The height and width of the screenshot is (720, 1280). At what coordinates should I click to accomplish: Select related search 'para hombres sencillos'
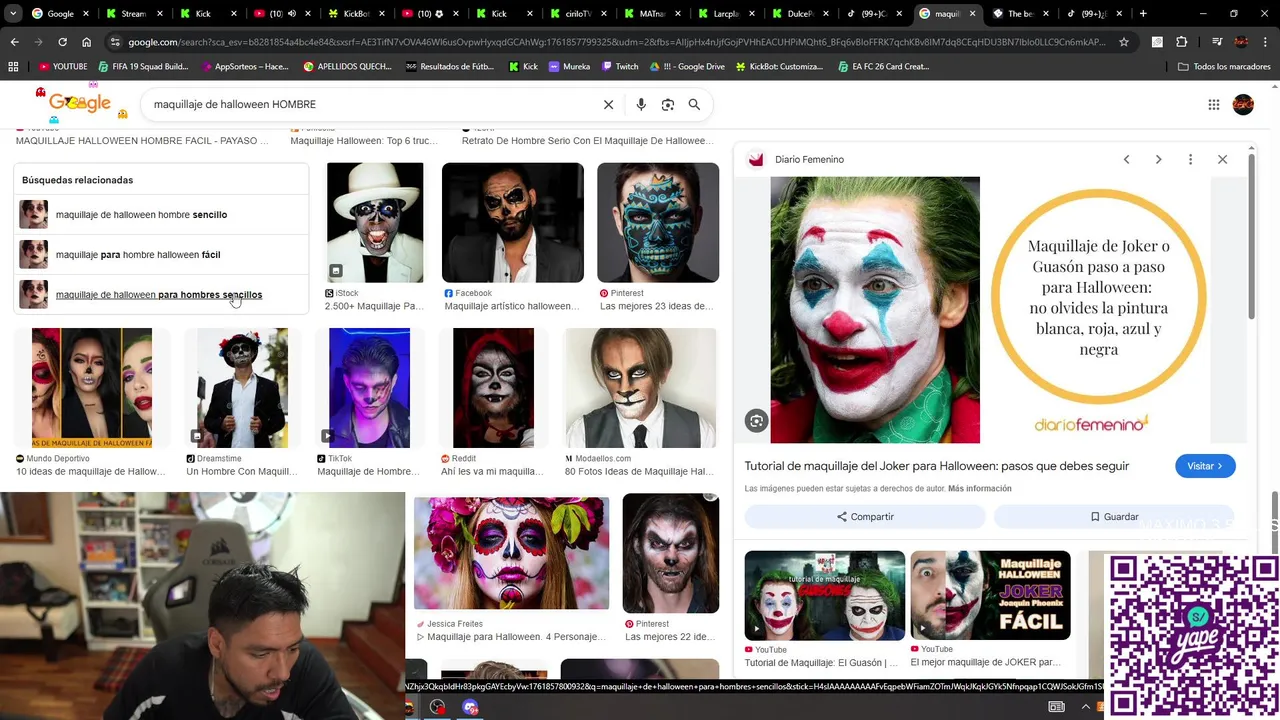click(161, 294)
